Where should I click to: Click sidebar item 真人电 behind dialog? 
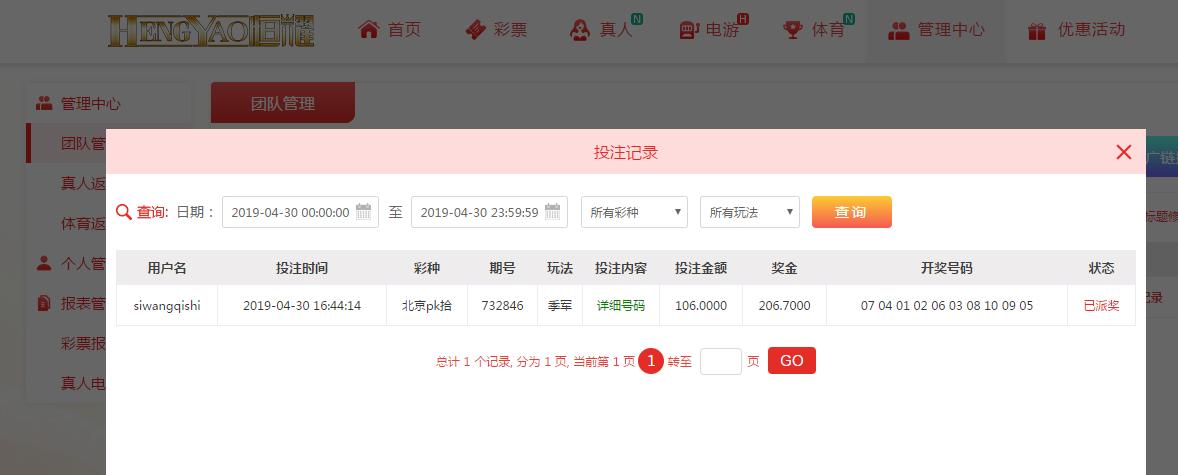coord(83,384)
